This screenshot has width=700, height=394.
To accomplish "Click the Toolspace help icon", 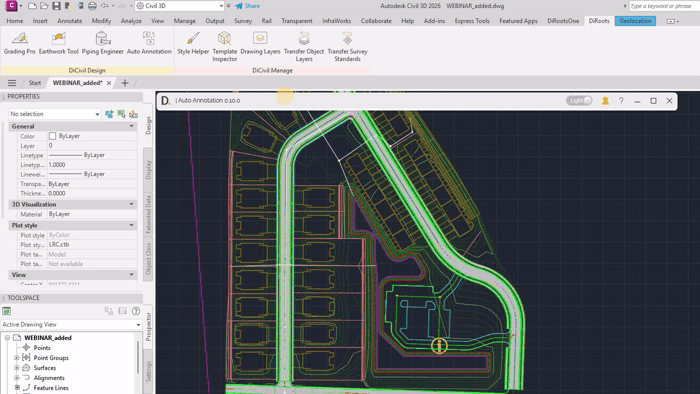I will [136, 311].
